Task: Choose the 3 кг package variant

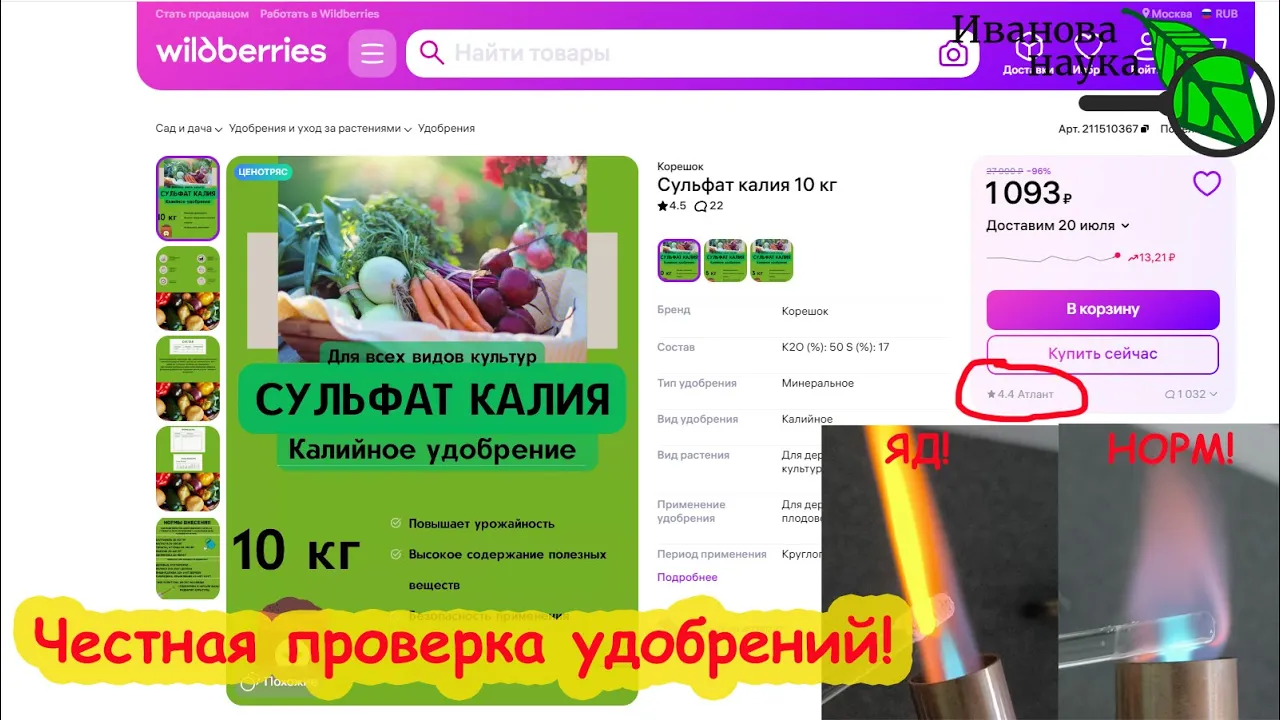Action: (772, 260)
